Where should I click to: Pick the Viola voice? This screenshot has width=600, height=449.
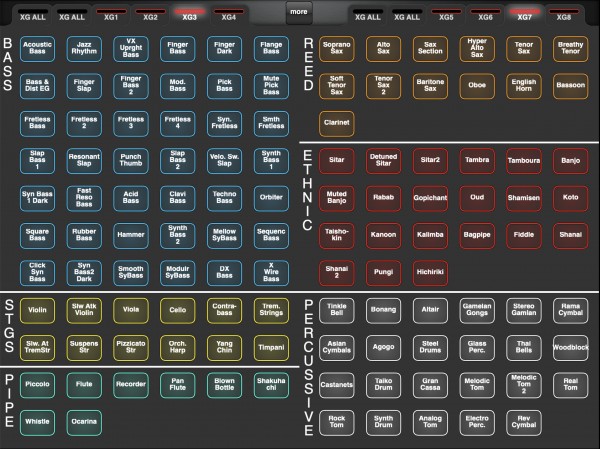(131, 310)
